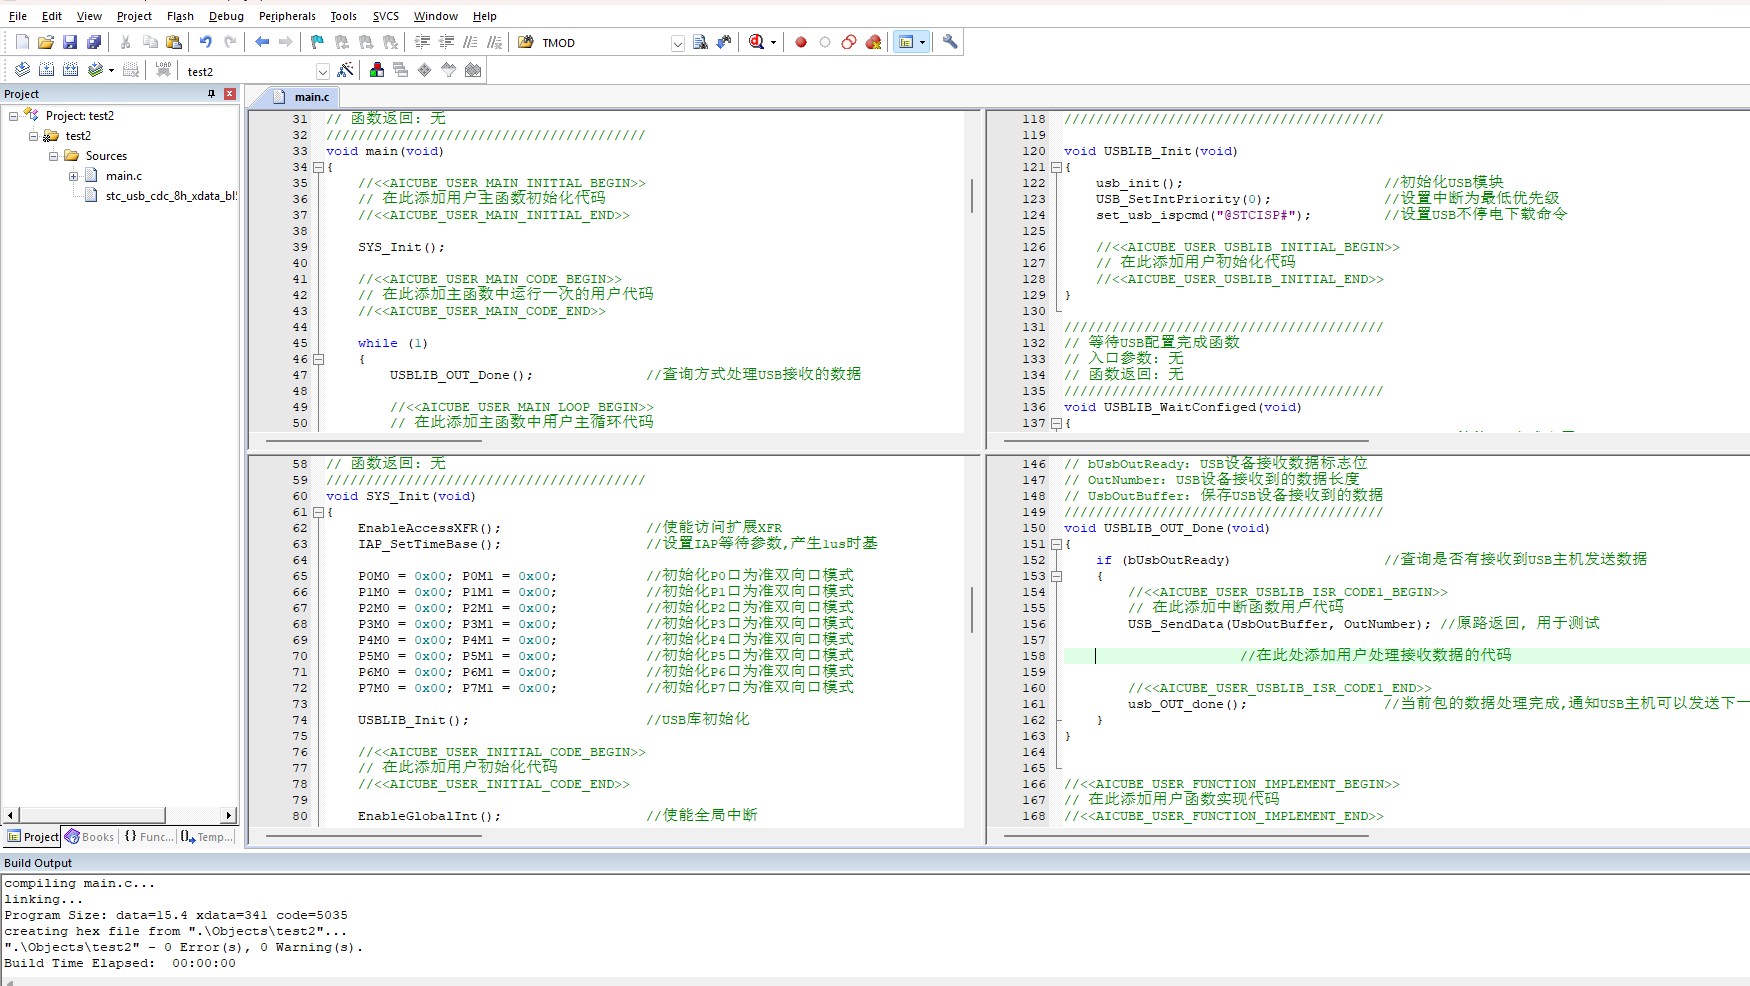Switch to the Func... panel tab
1750x986 pixels.
148,837
